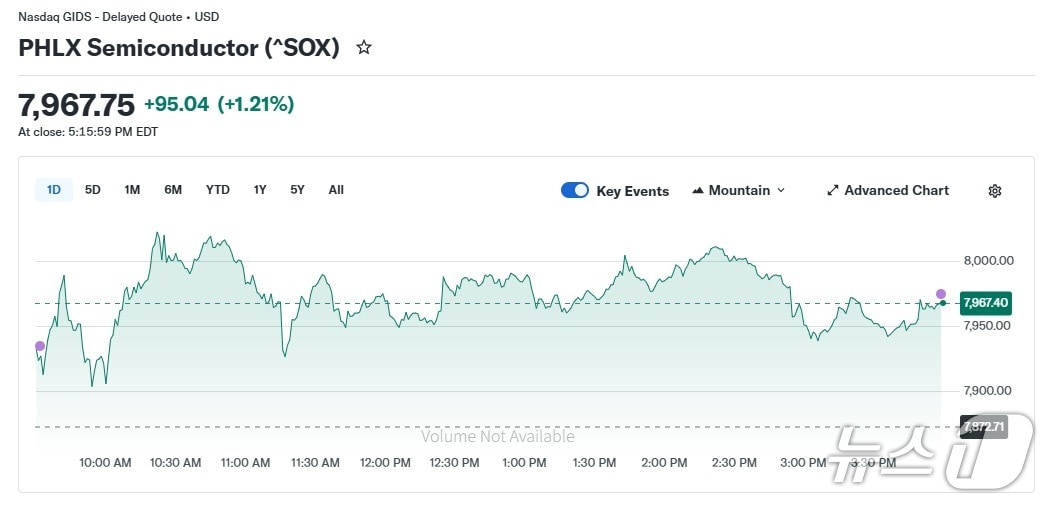This screenshot has width=1049, height=505.
Task: Click the Mountain chart type icon
Action: coord(697,191)
